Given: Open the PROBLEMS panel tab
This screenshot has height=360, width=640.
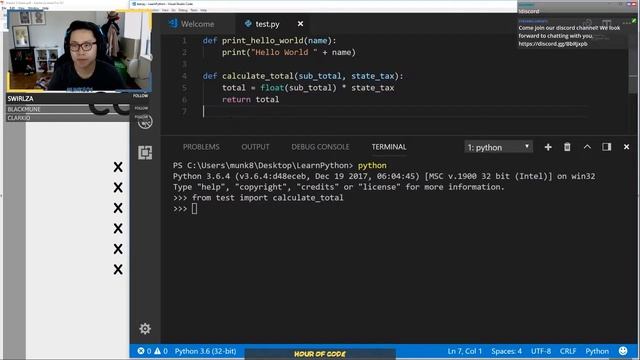Looking at the screenshot, I should [201, 147].
